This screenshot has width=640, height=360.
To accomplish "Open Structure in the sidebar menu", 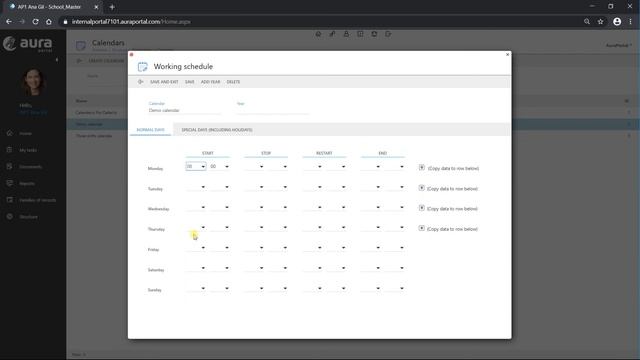I will coord(29,217).
